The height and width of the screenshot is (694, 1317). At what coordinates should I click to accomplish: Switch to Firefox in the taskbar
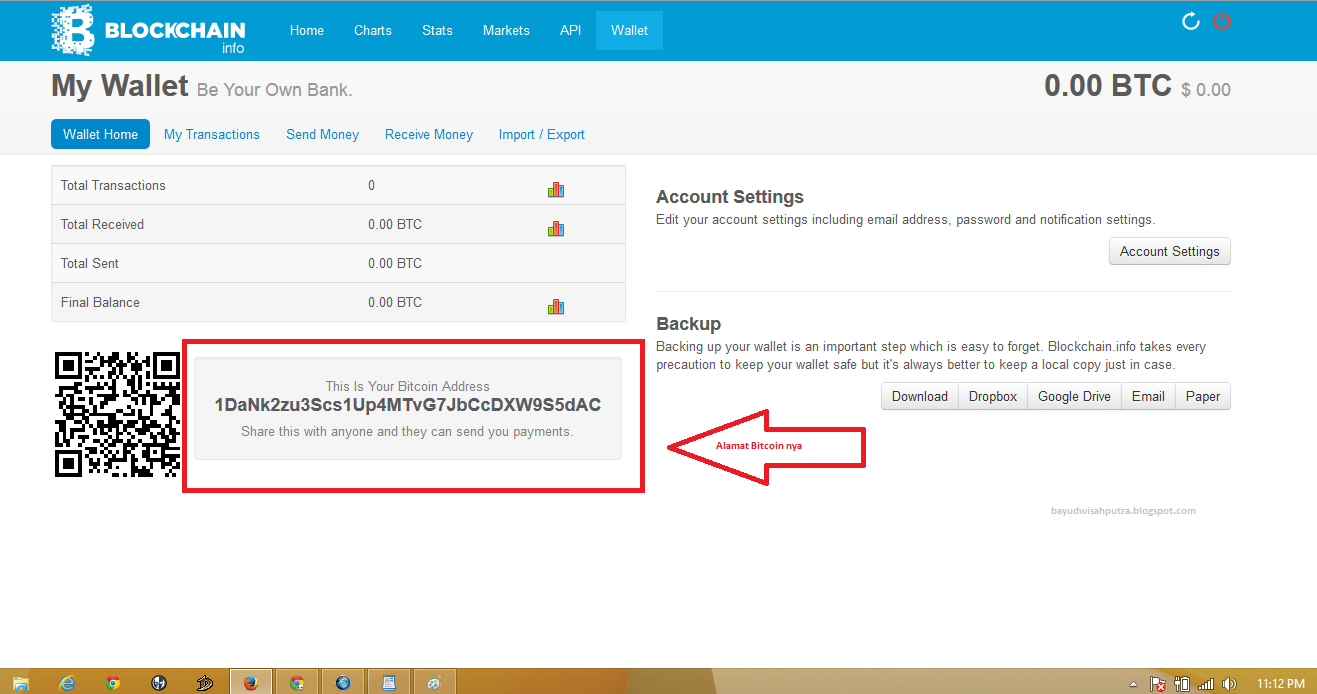[250, 683]
